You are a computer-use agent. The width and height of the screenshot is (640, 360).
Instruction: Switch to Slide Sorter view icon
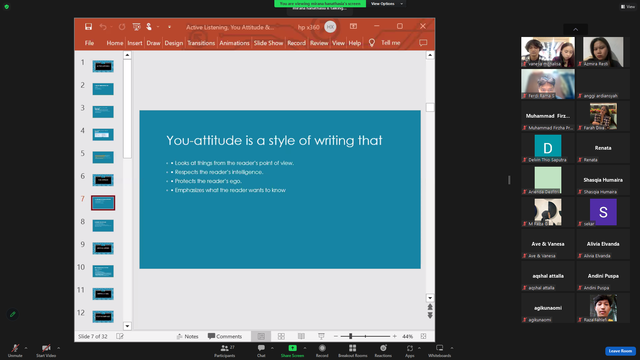click(281, 336)
